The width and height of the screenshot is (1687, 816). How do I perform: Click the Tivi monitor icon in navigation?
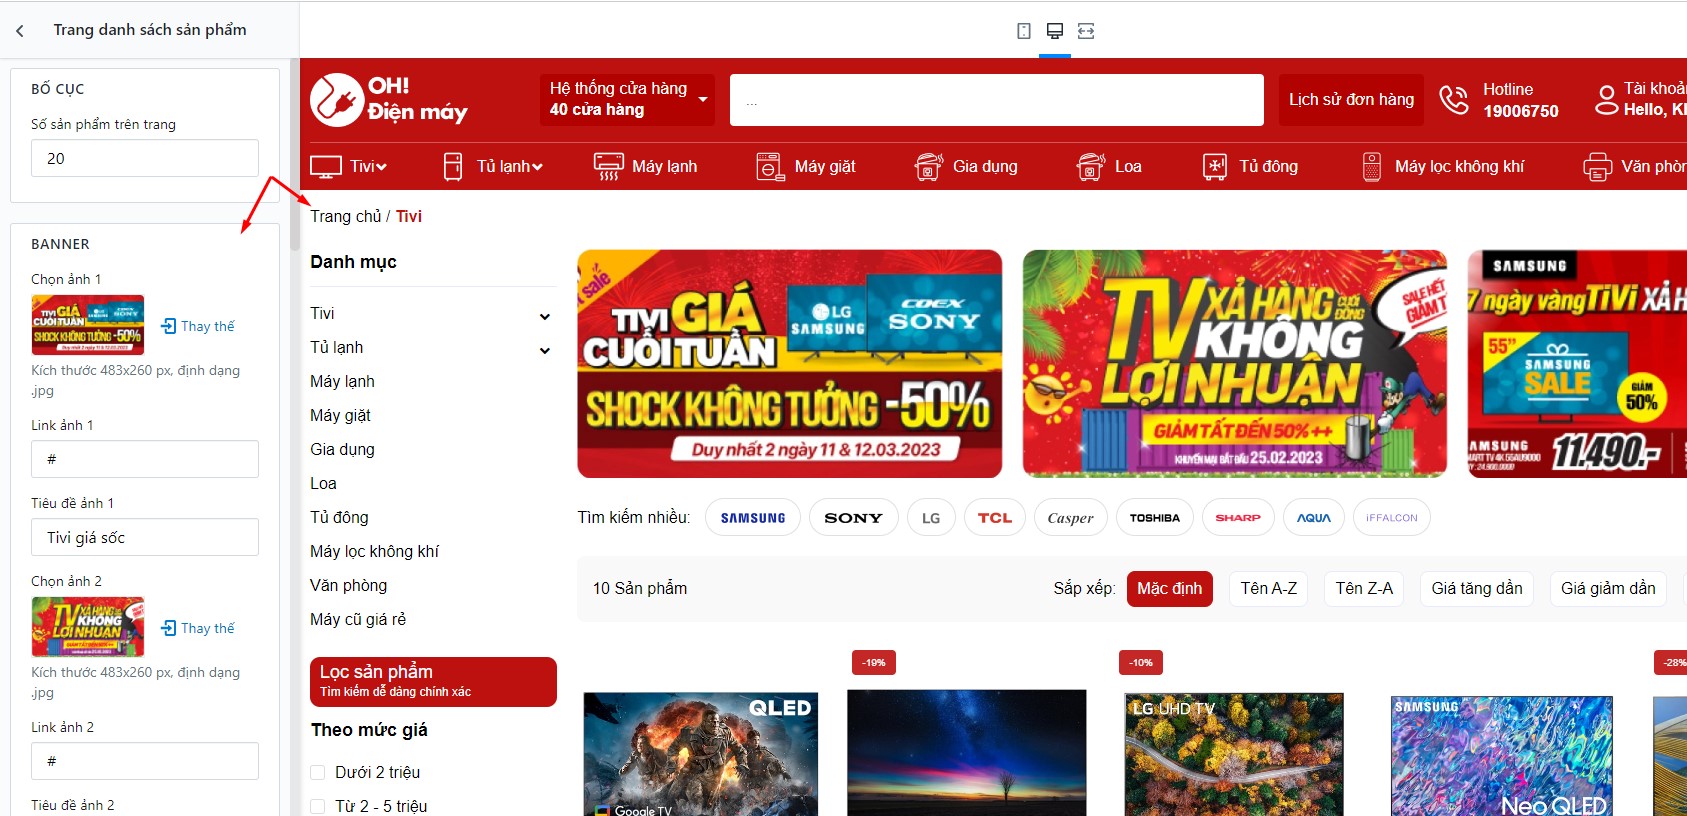[x=326, y=167]
